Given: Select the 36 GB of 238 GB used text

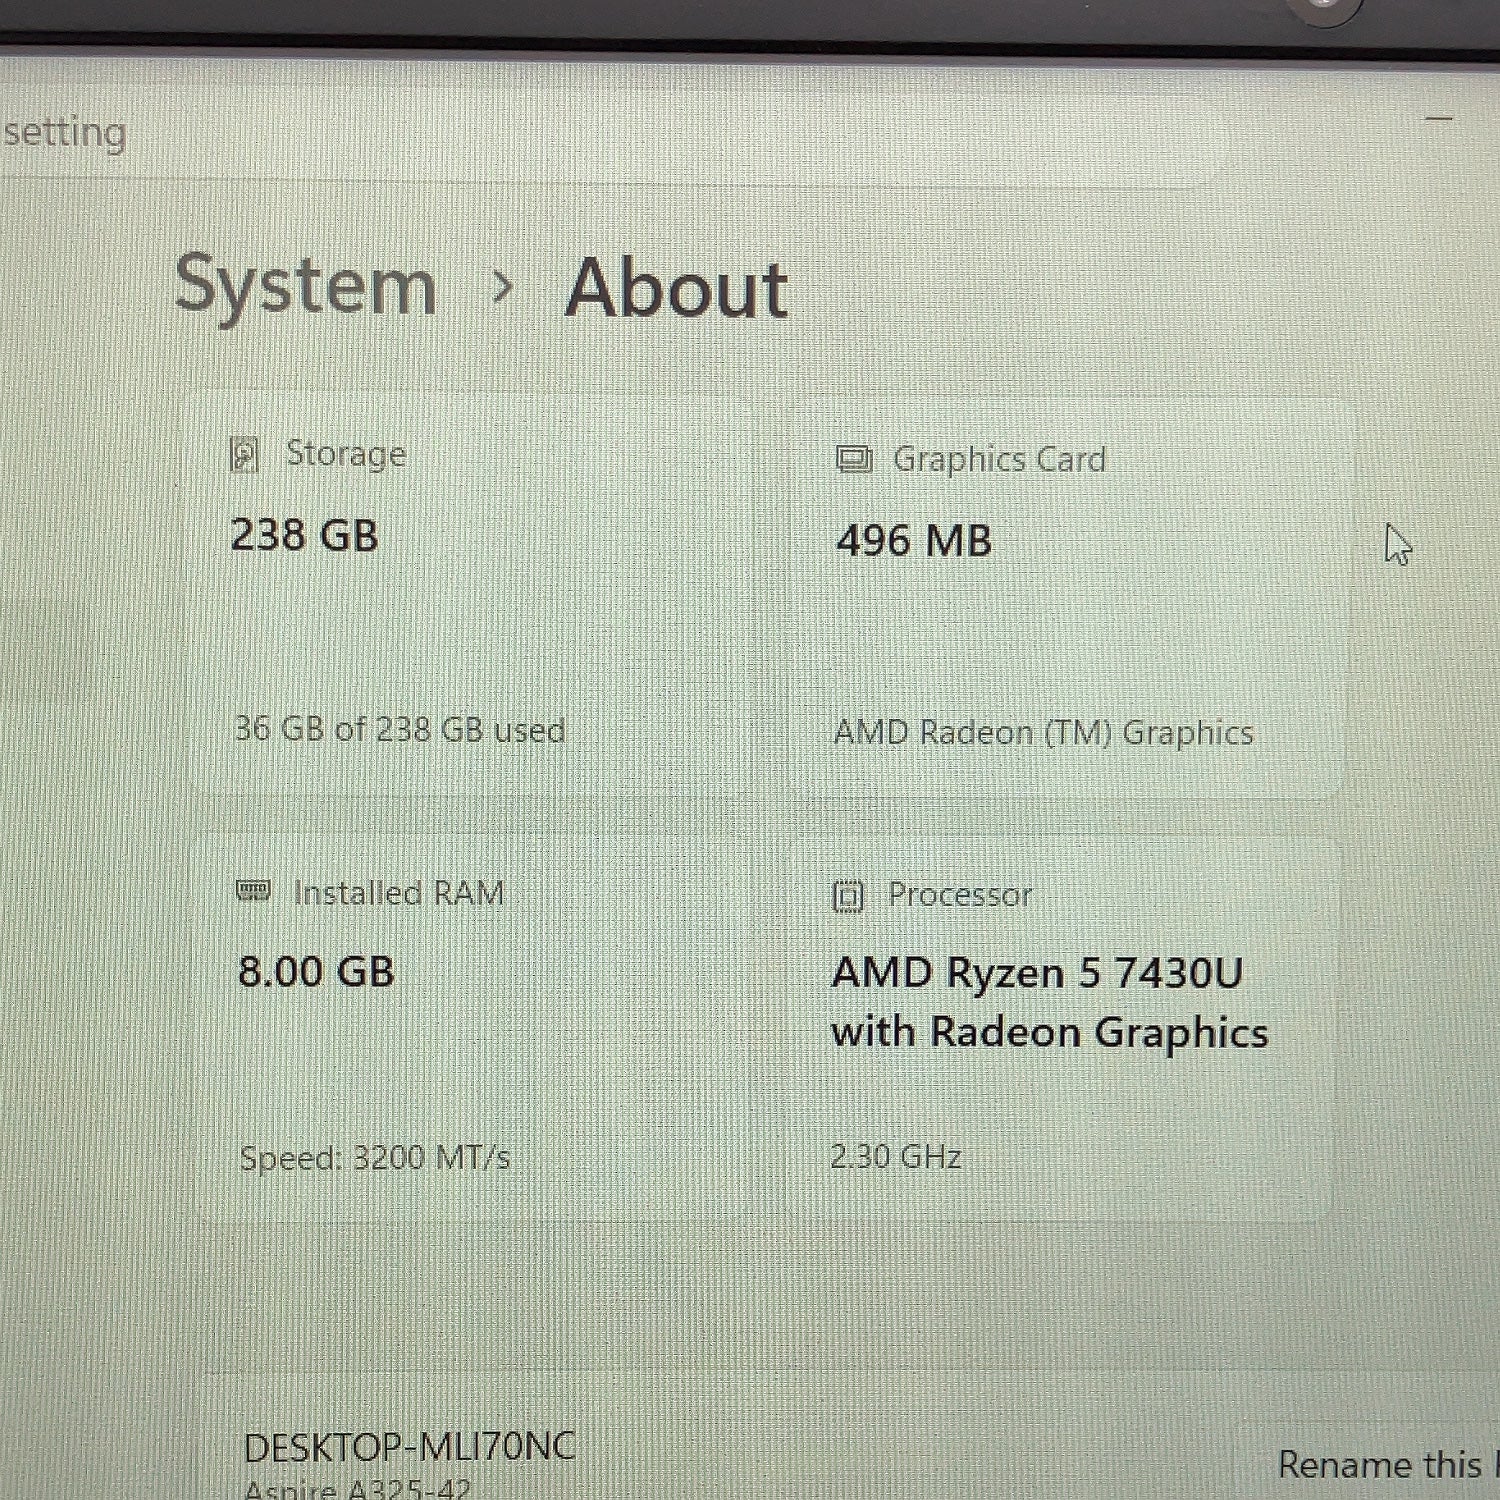Looking at the screenshot, I should 400,730.
